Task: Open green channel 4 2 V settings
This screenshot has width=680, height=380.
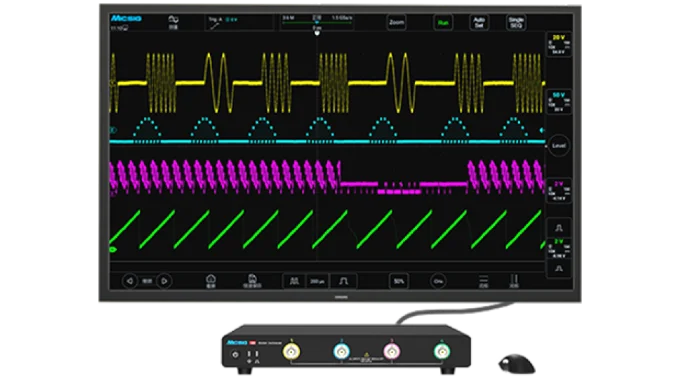Action: tap(558, 249)
